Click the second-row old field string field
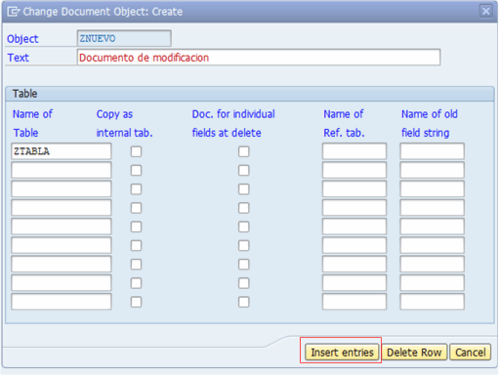Image resolution: width=500 pixels, height=375 pixels. coord(432,170)
